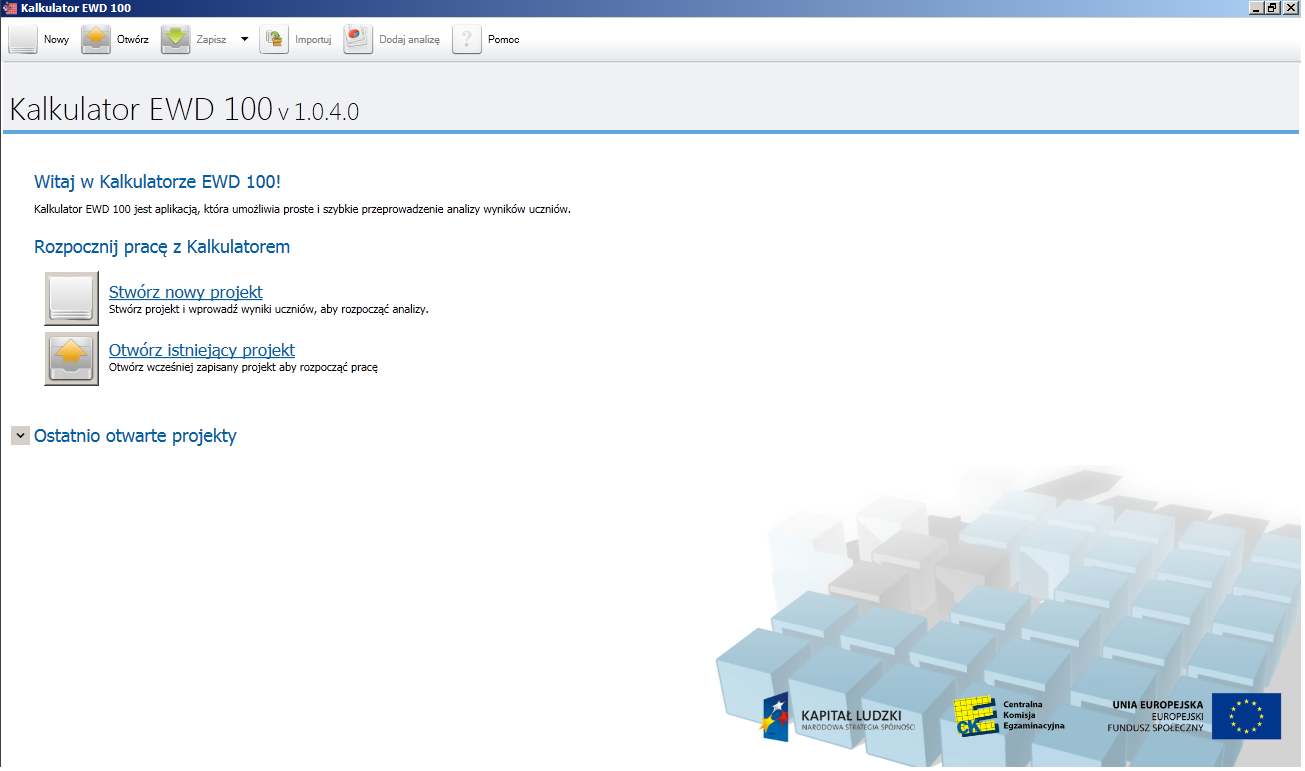Click the Pomoc question mark icon
Viewport: 1305px width, 771px height.
(x=467, y=39)
